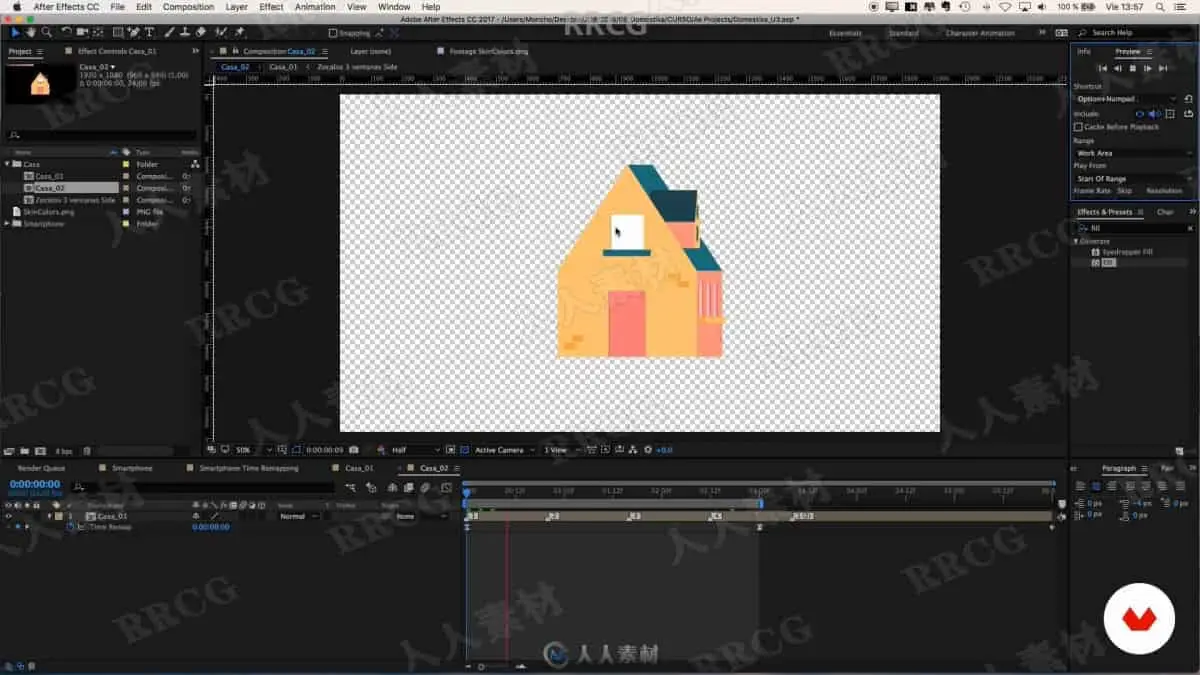This screenshot has width=1200, height=675.
Task: Toggle video include eye in Preview panel
Action: click(x=1139, y=114)
